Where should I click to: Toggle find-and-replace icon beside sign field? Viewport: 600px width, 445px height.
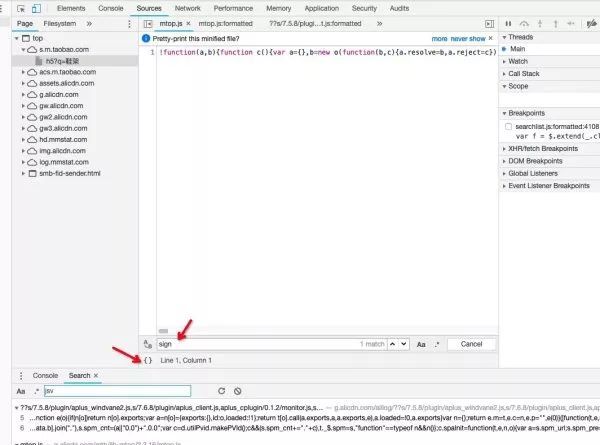pos(148,344)
